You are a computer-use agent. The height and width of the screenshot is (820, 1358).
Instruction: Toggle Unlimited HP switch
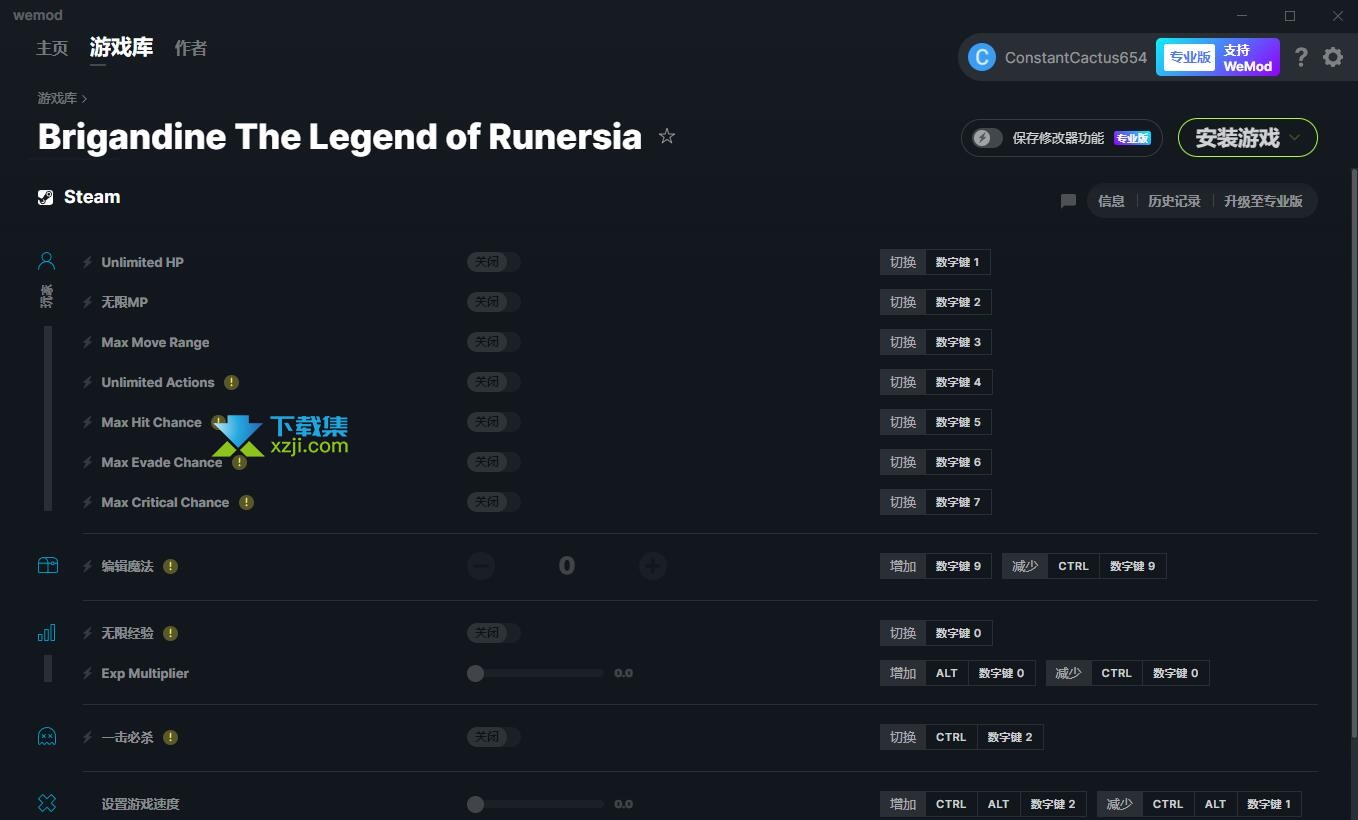(494, 262)
